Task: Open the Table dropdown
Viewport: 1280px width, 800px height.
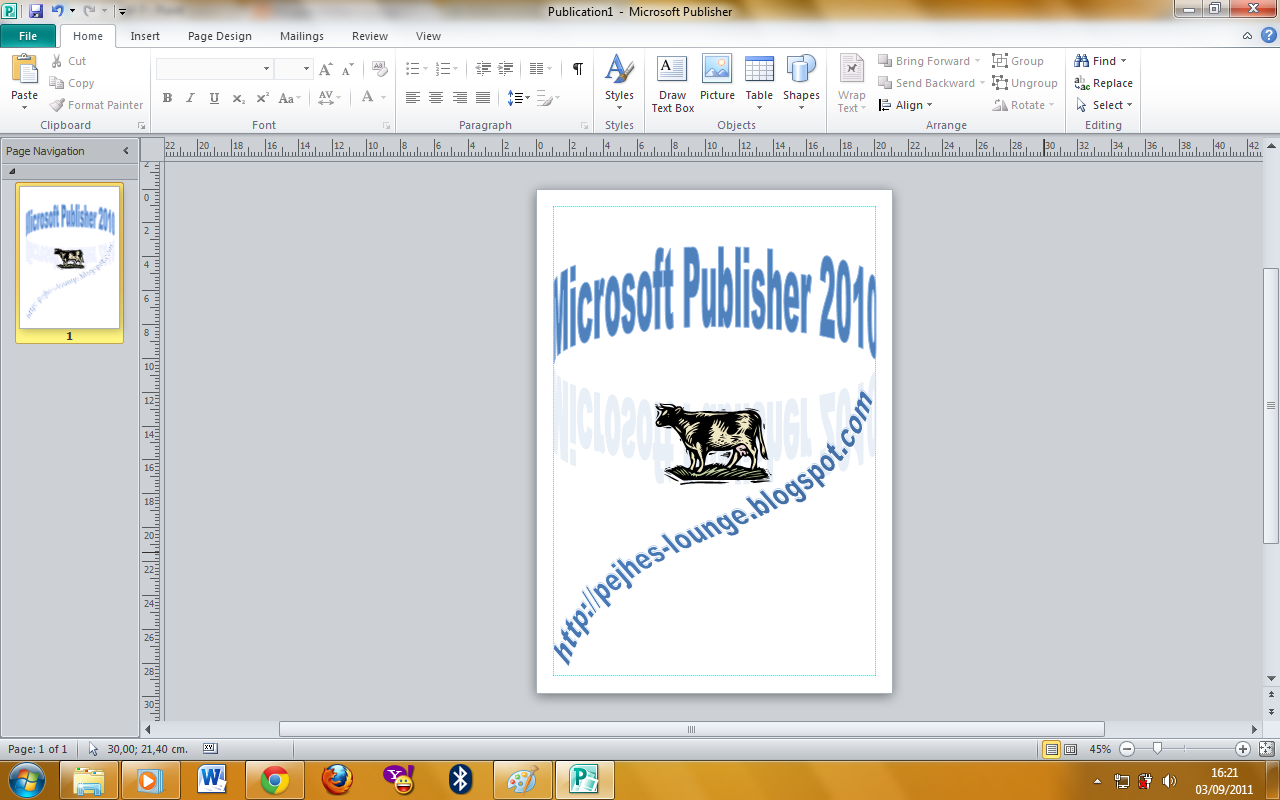Action: (x=759, y=83)
